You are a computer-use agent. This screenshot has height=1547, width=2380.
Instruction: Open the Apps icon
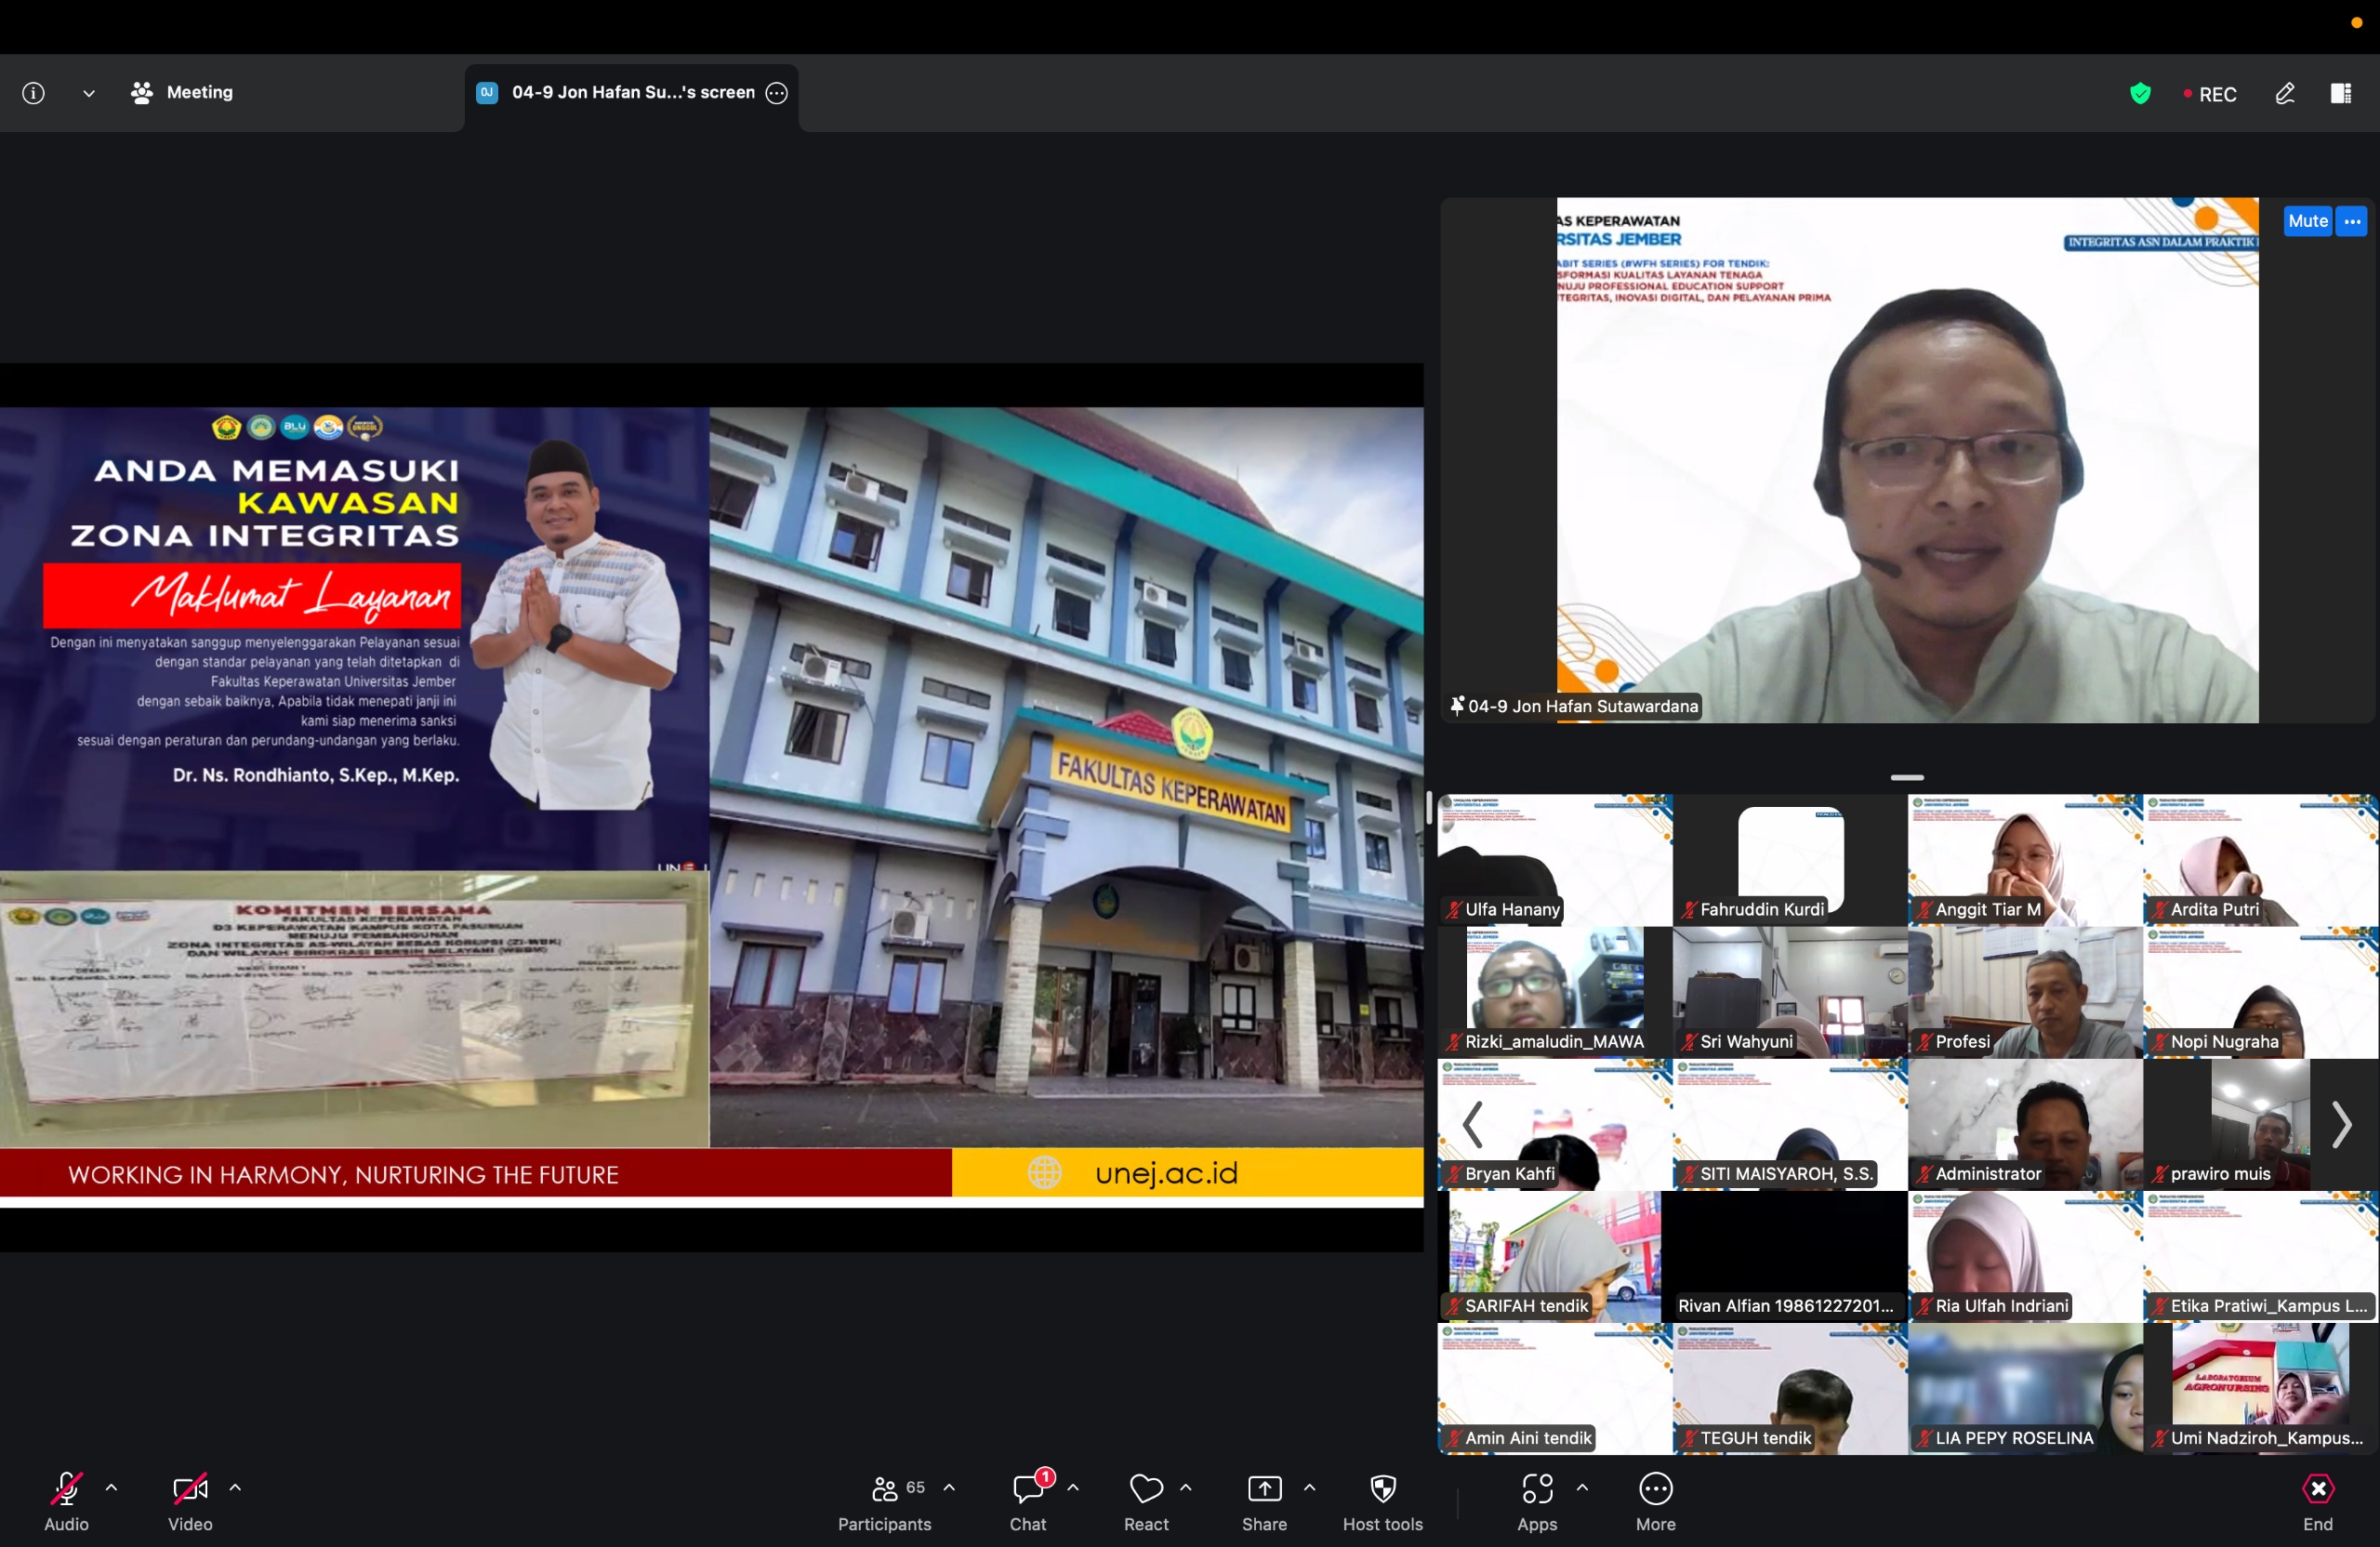point(1537,1502)
